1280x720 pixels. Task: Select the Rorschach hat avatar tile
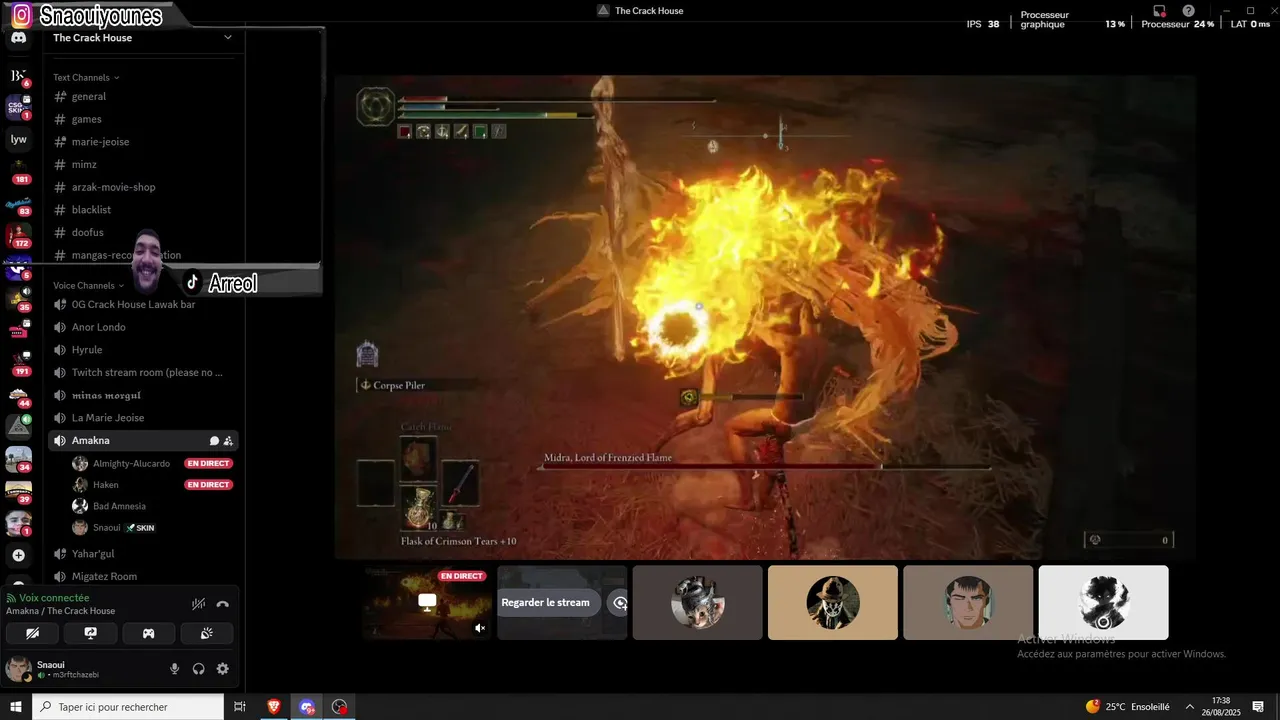832,603
